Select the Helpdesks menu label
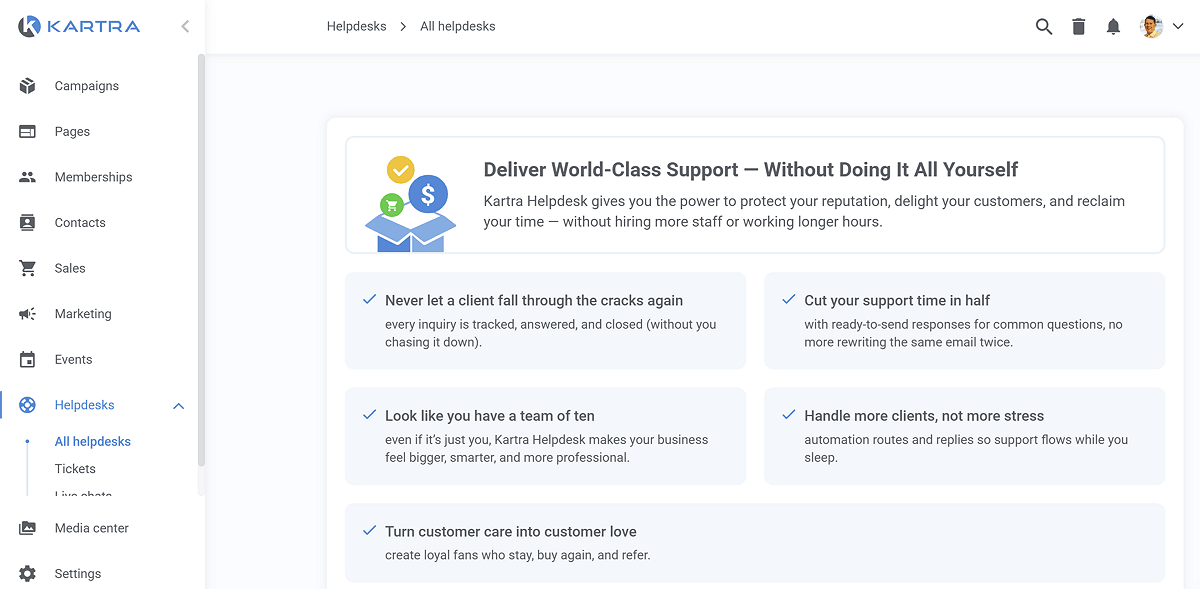The width and height of the screenshot is (1200, 589). coord(85,405)
